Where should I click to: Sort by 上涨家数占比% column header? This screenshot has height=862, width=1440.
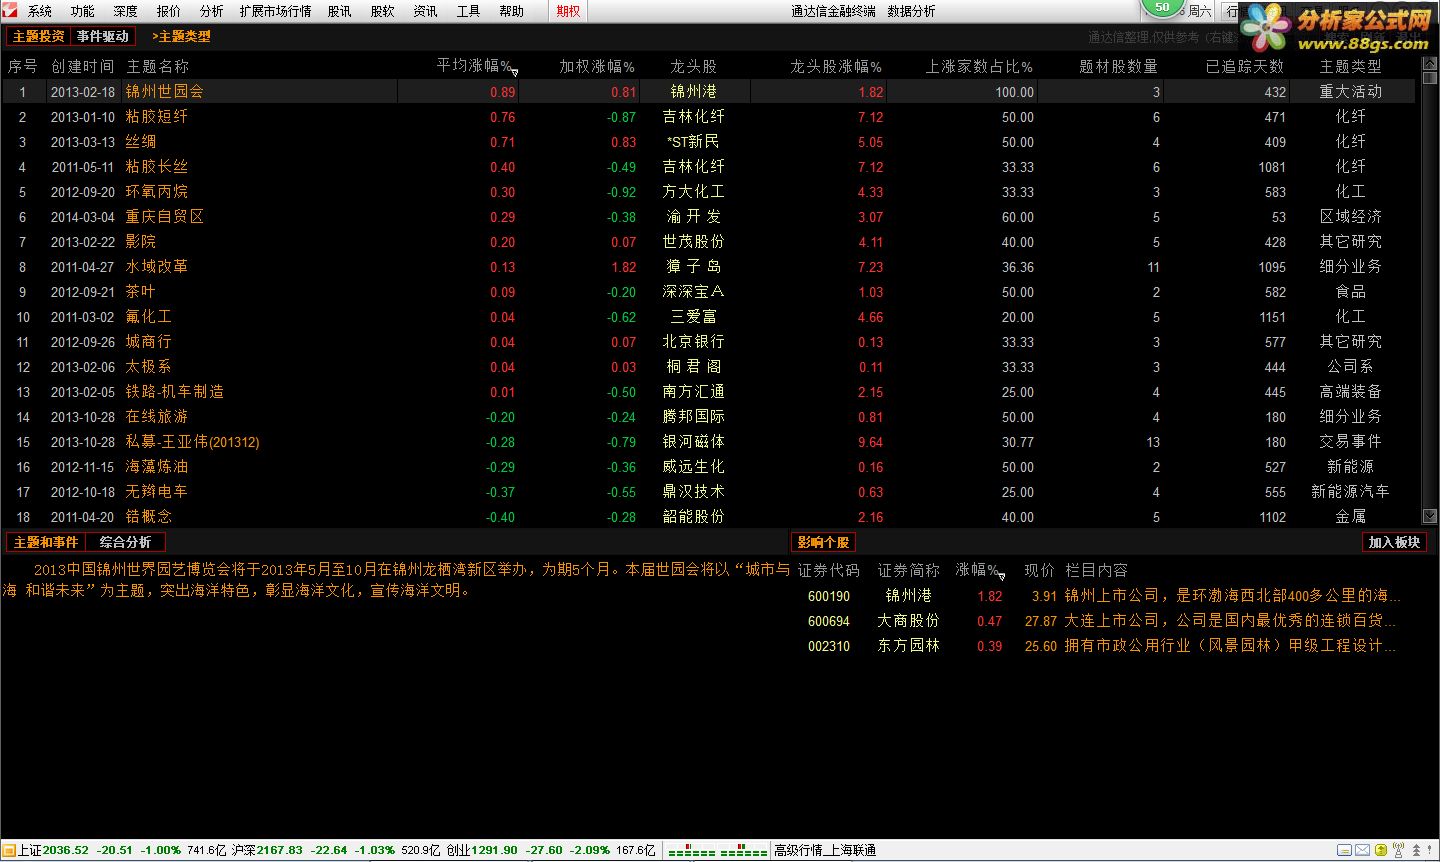979,66
